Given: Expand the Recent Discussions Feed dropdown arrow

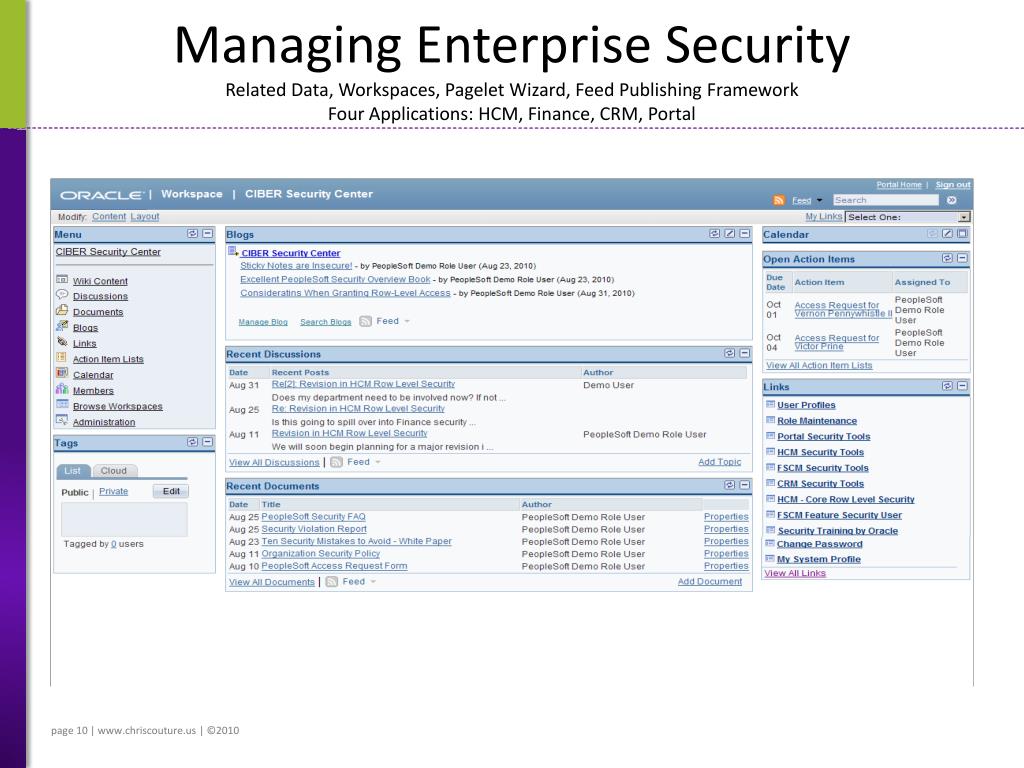Looking at the screenshot, I should tap(377, 462).
